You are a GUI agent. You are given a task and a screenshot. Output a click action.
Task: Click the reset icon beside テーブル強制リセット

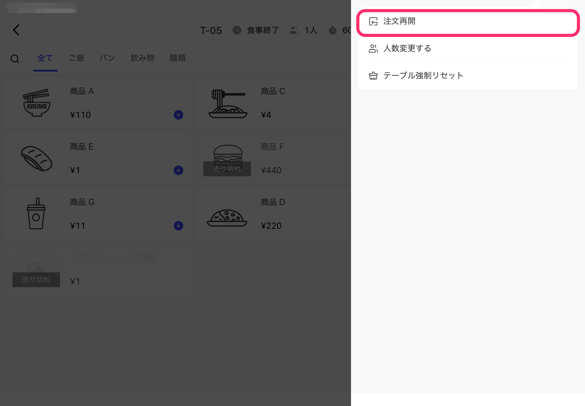coord(373,76)
